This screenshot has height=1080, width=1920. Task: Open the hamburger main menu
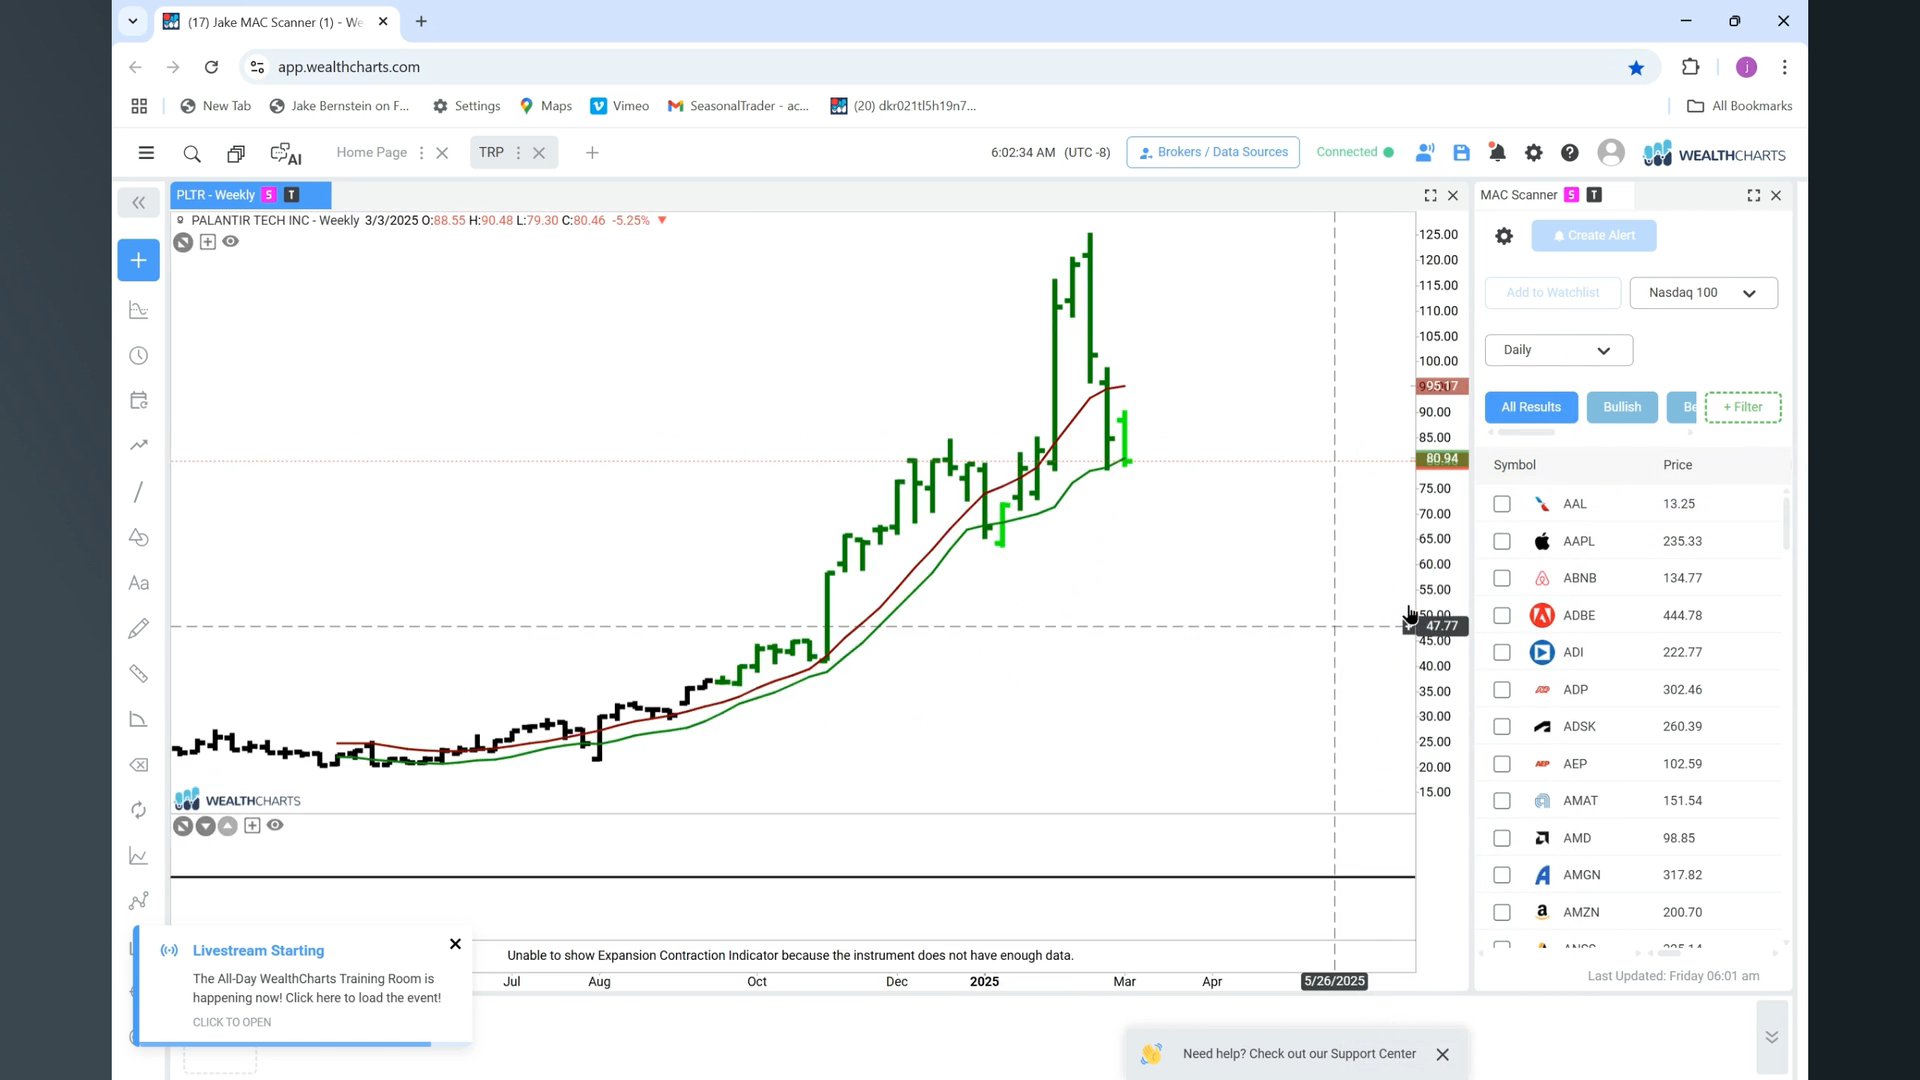click(146, 153)
